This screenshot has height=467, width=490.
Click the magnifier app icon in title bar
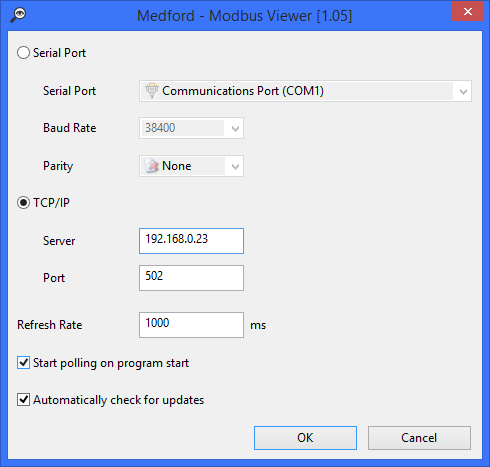pos(18,15)
